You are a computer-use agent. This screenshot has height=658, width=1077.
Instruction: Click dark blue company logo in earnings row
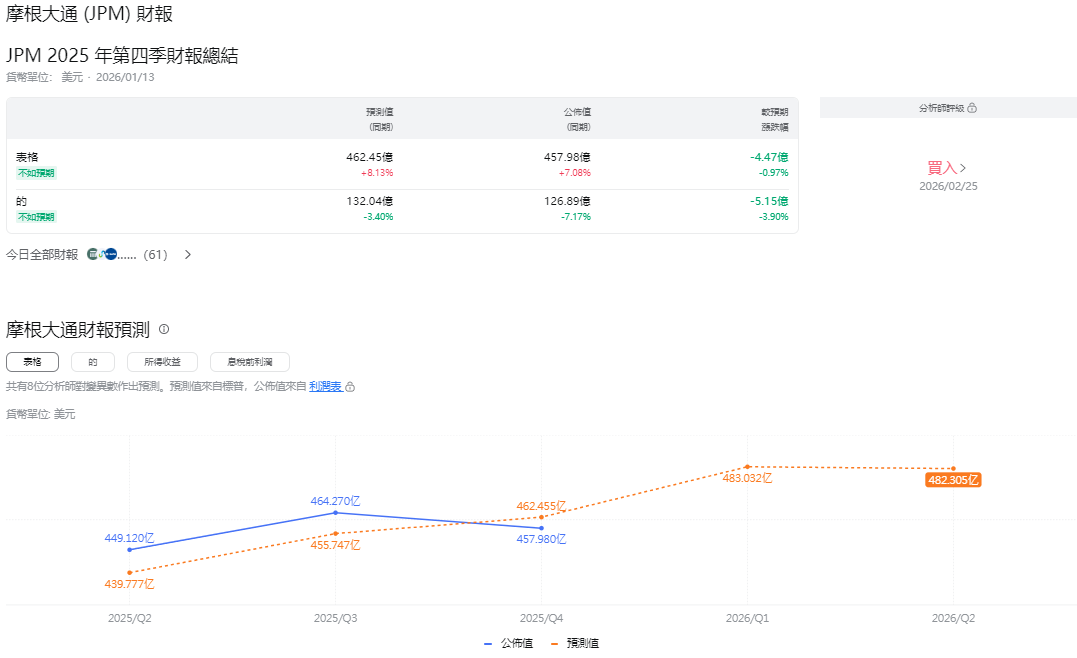[x=112, y=254]
